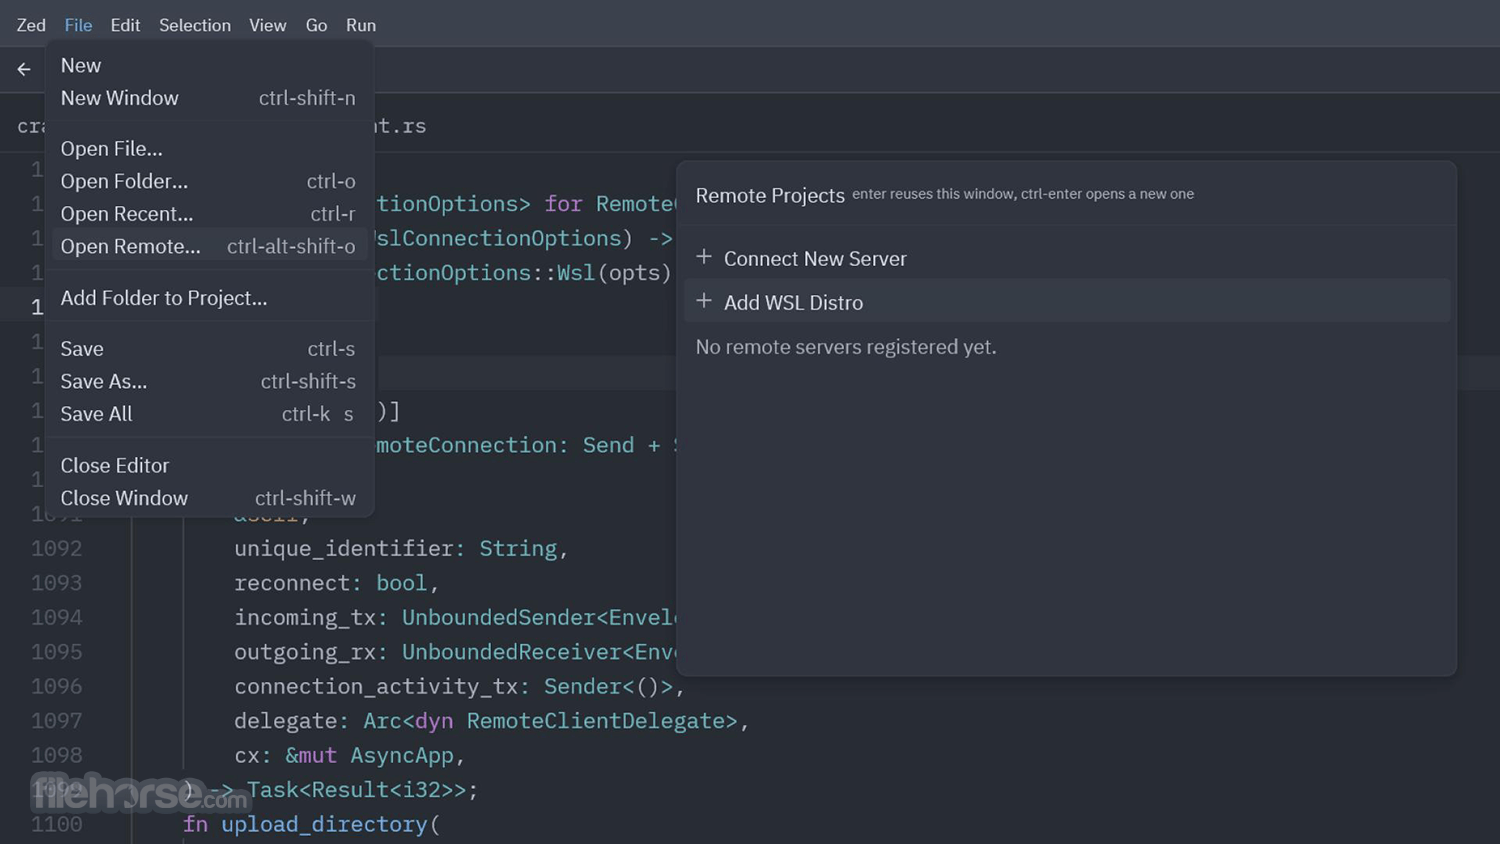This screenshot has width=1500, height=844.
Task: Click 'reconnect' field in the code
Action: [x=292, y=583]
